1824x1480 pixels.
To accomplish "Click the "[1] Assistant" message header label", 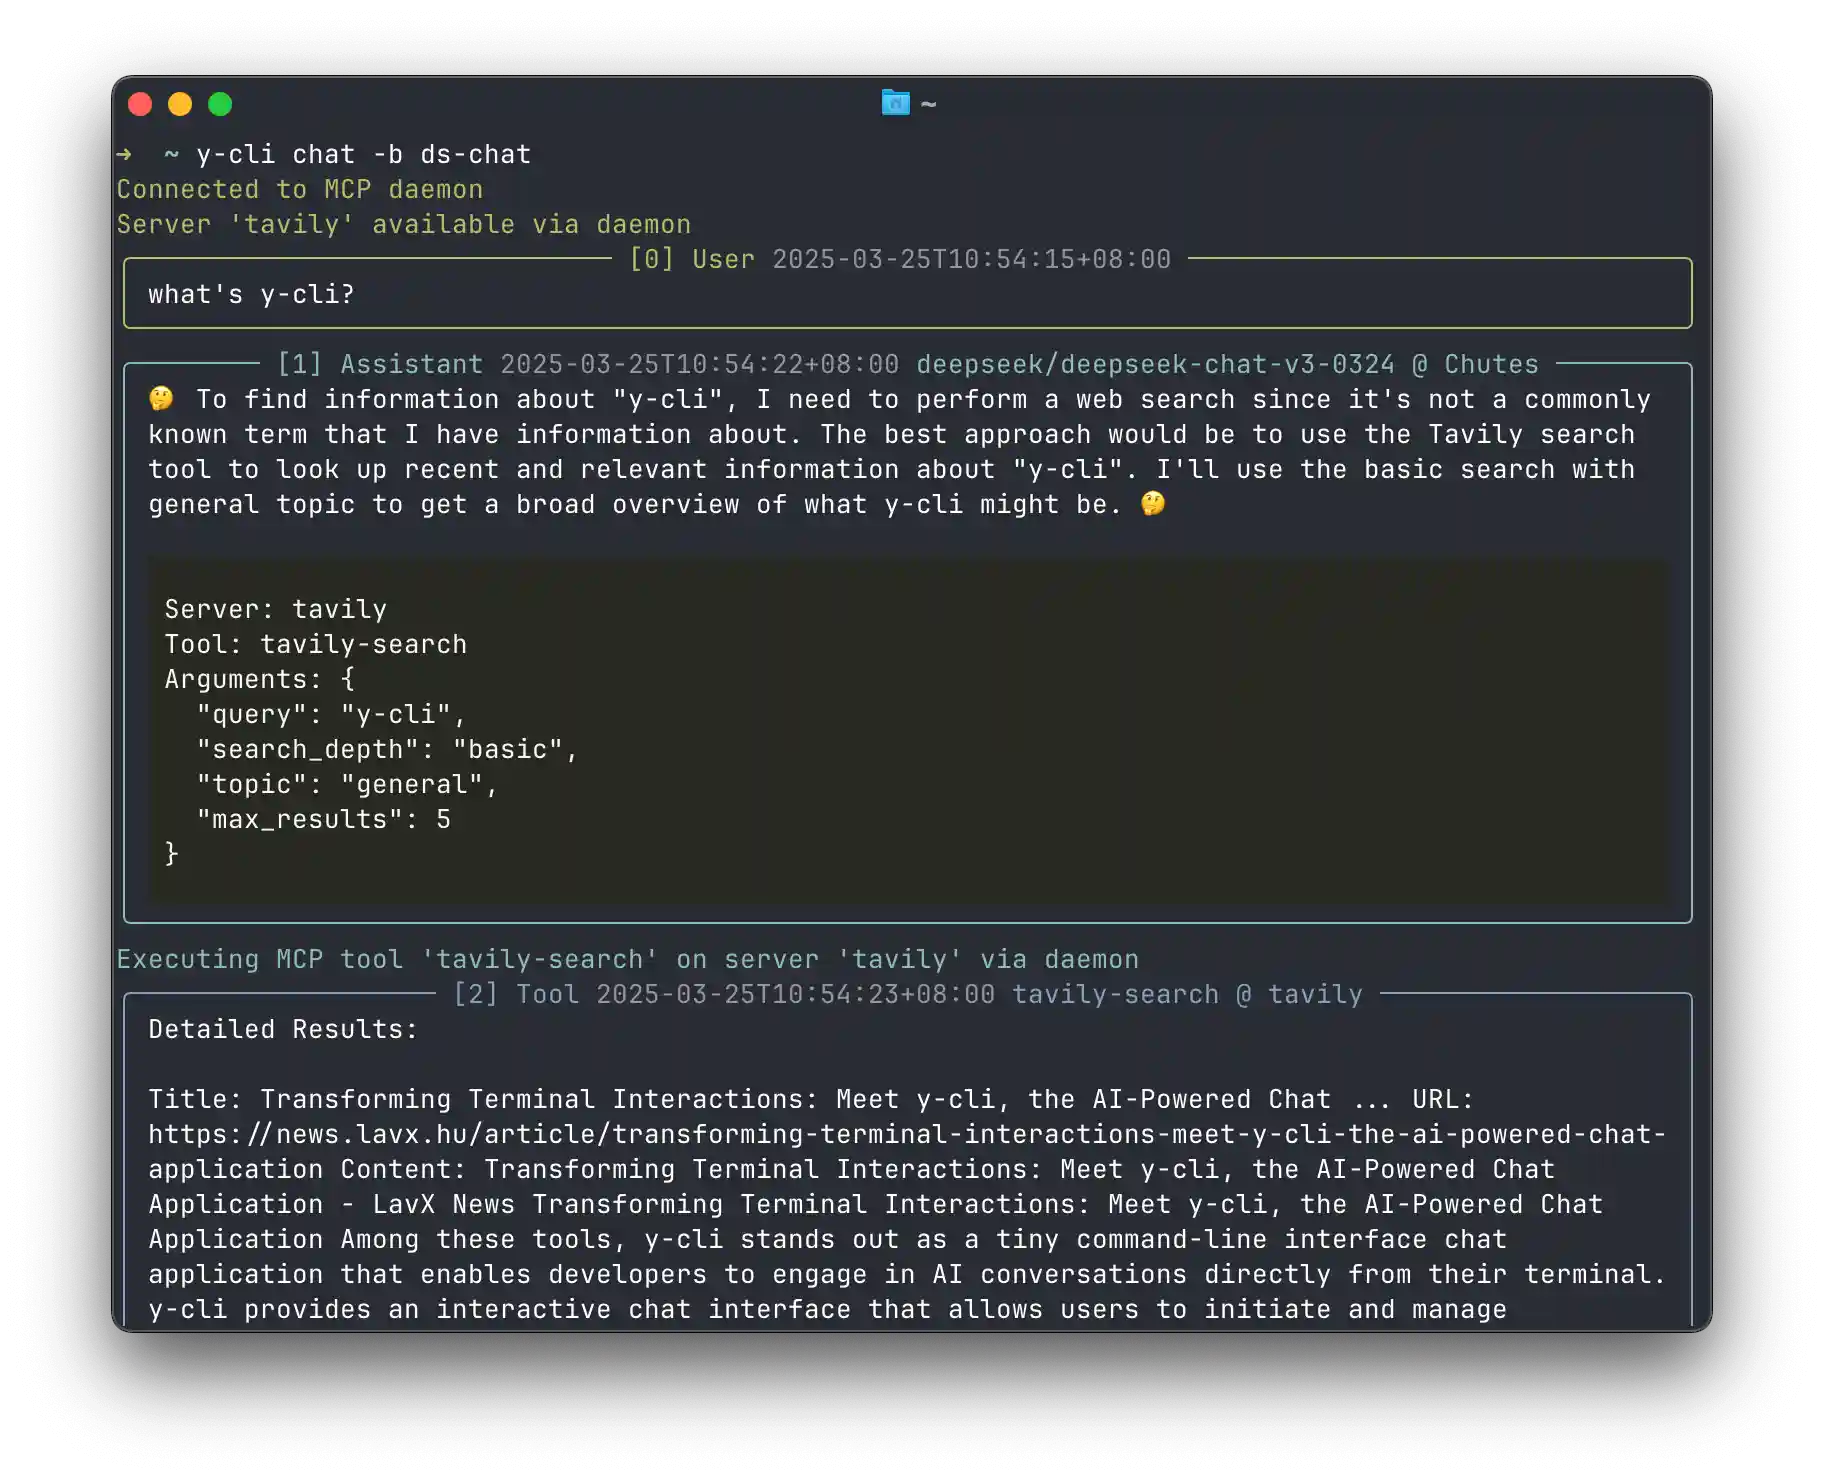I will (380, 365).
